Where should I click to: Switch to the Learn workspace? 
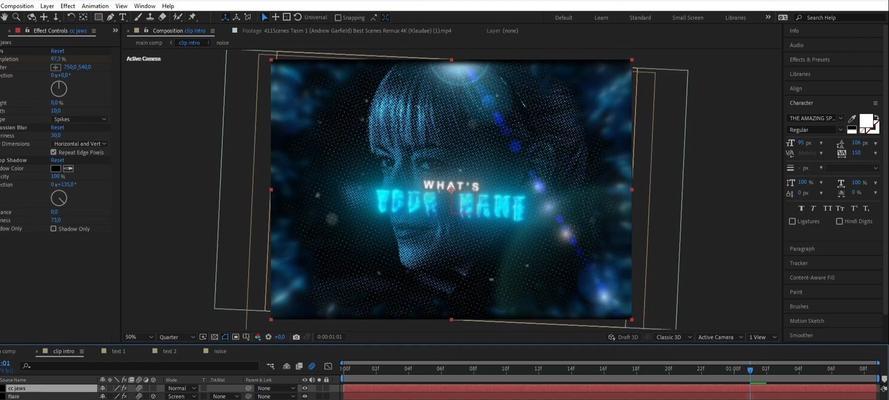click(x=601, y=18)
